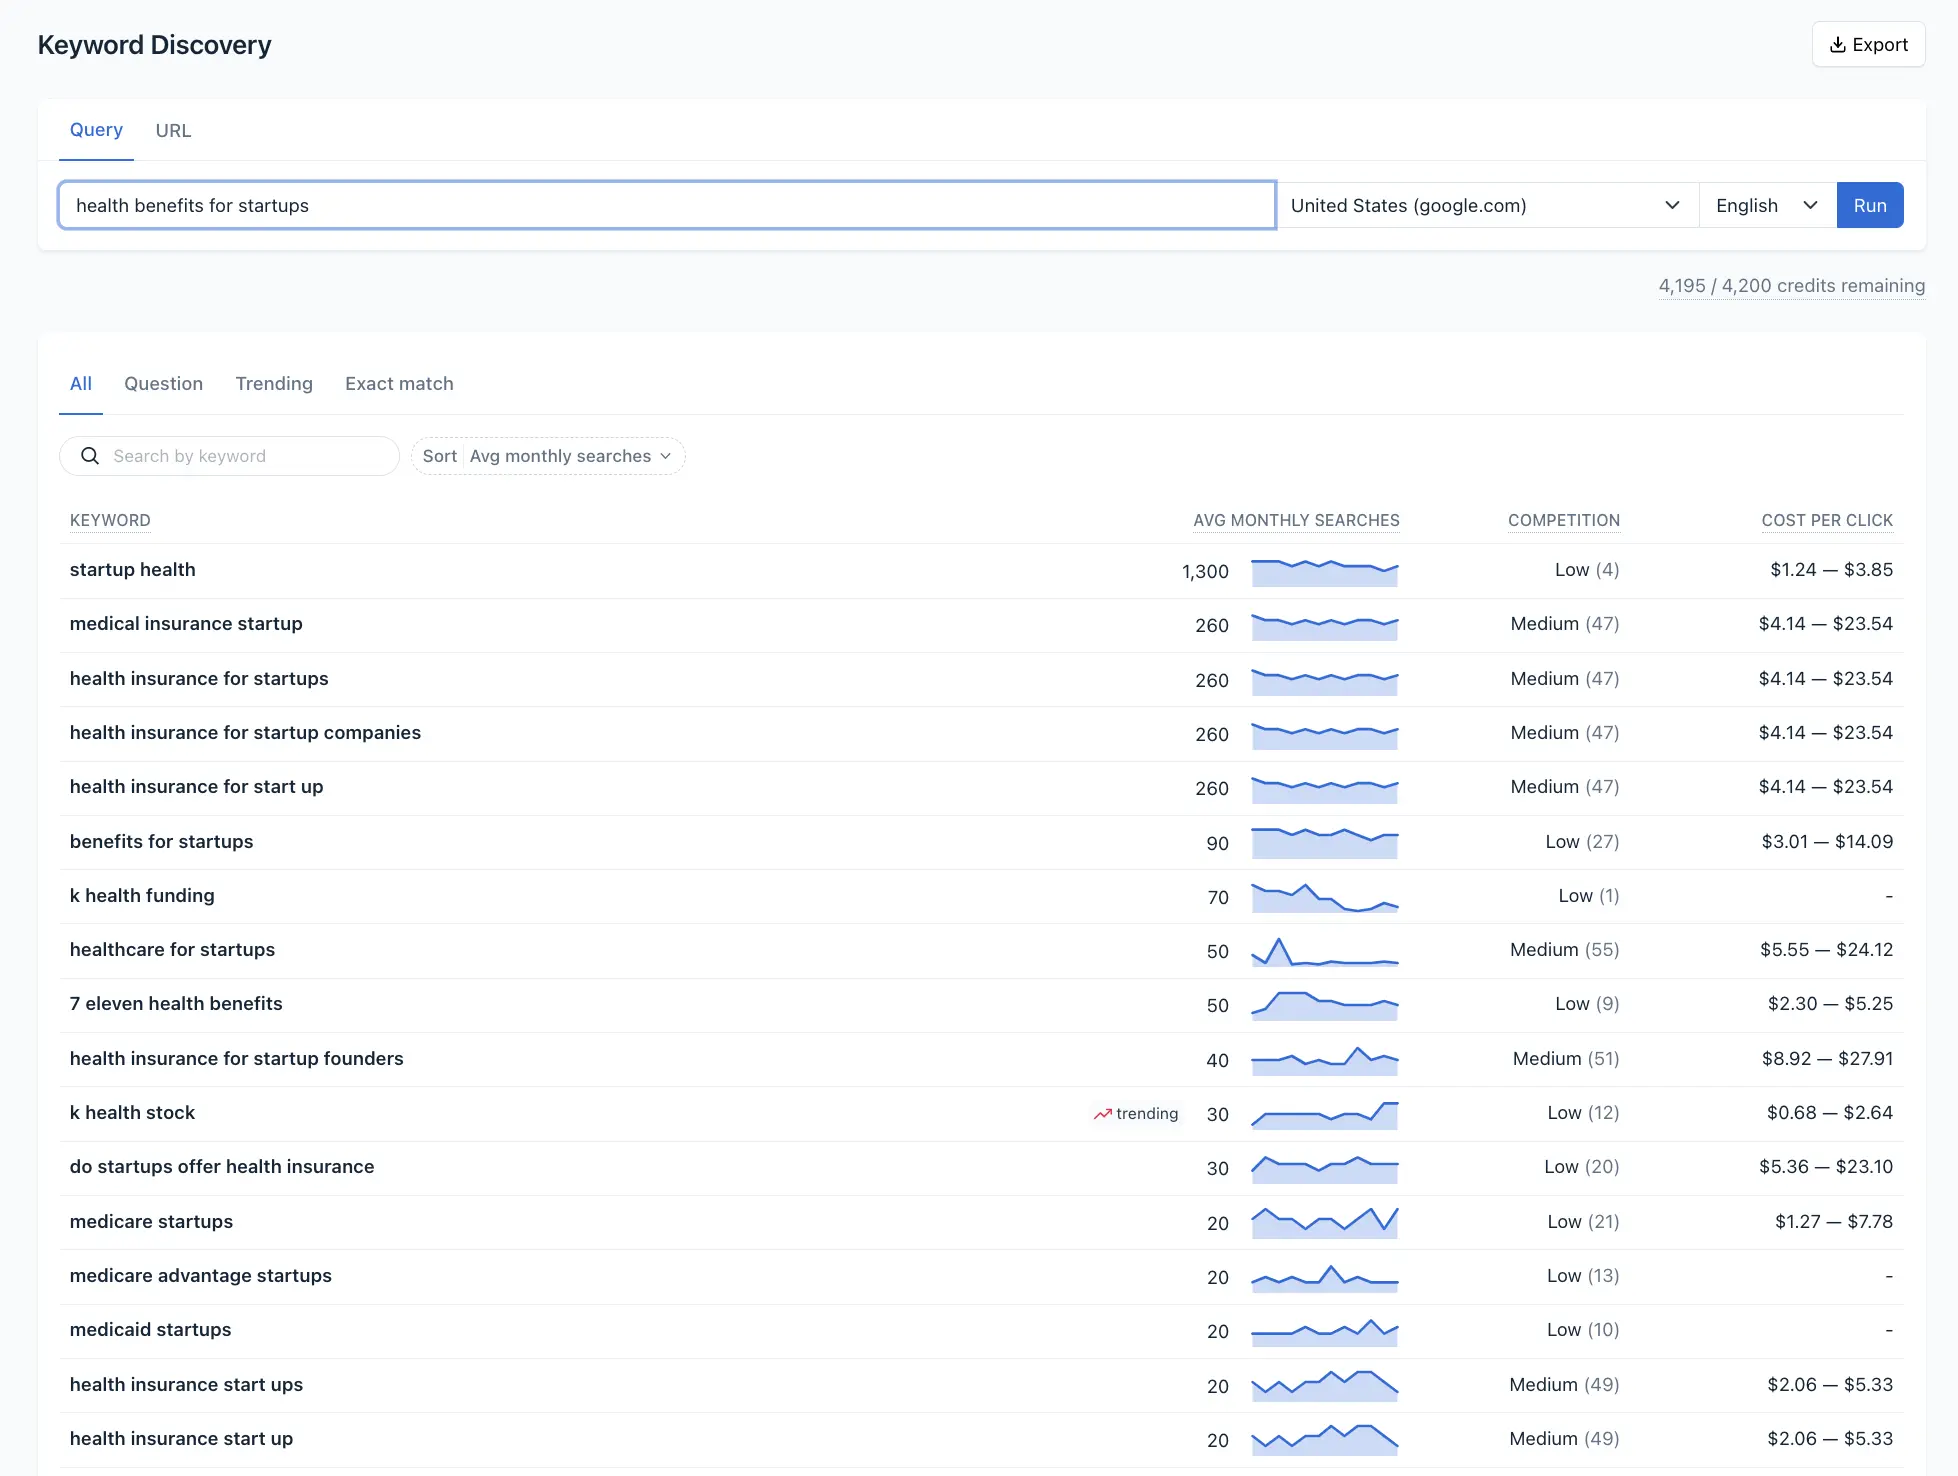This screenshot has width=1958, height=1476.
Task: Click the trending arrow icon on k health stock
Action: click(x=1102, y=1114)
